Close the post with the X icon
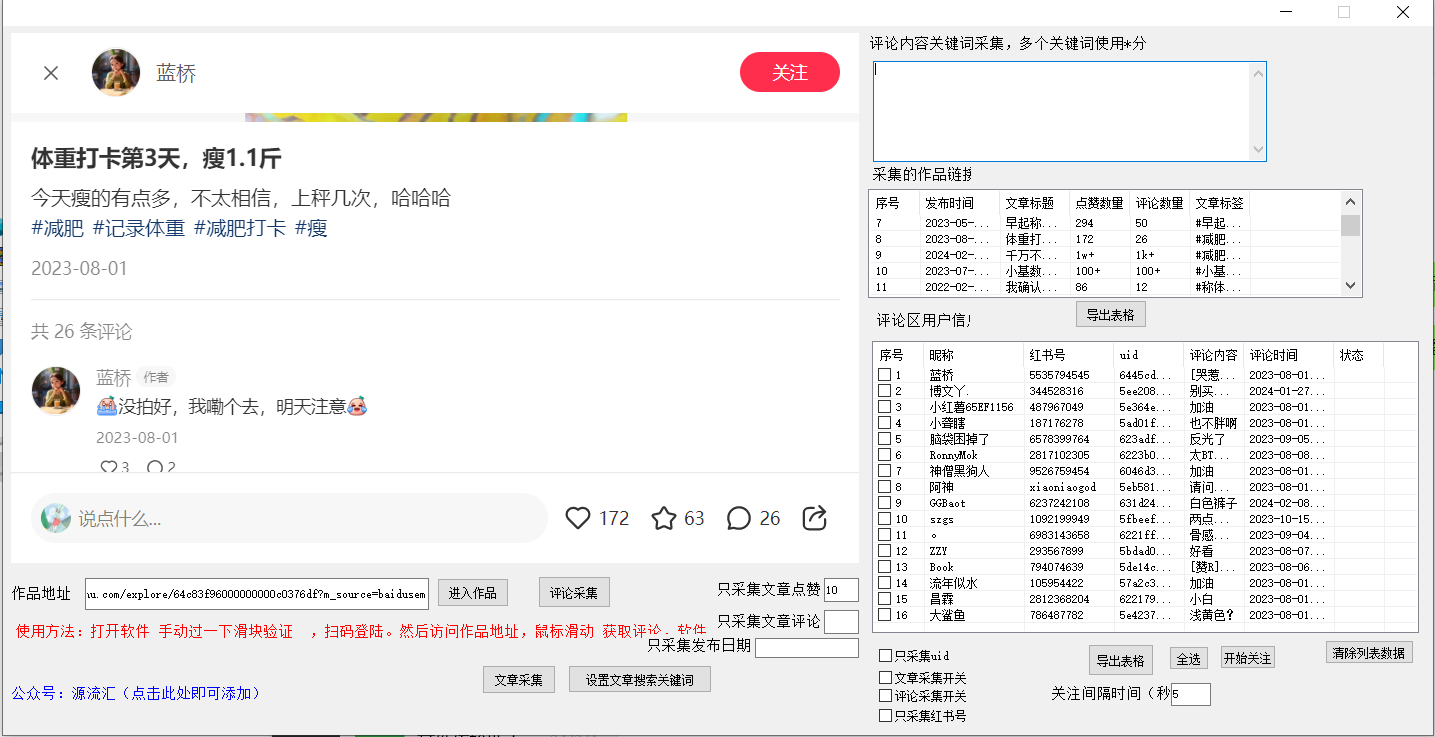 click(x=51, y=73)
